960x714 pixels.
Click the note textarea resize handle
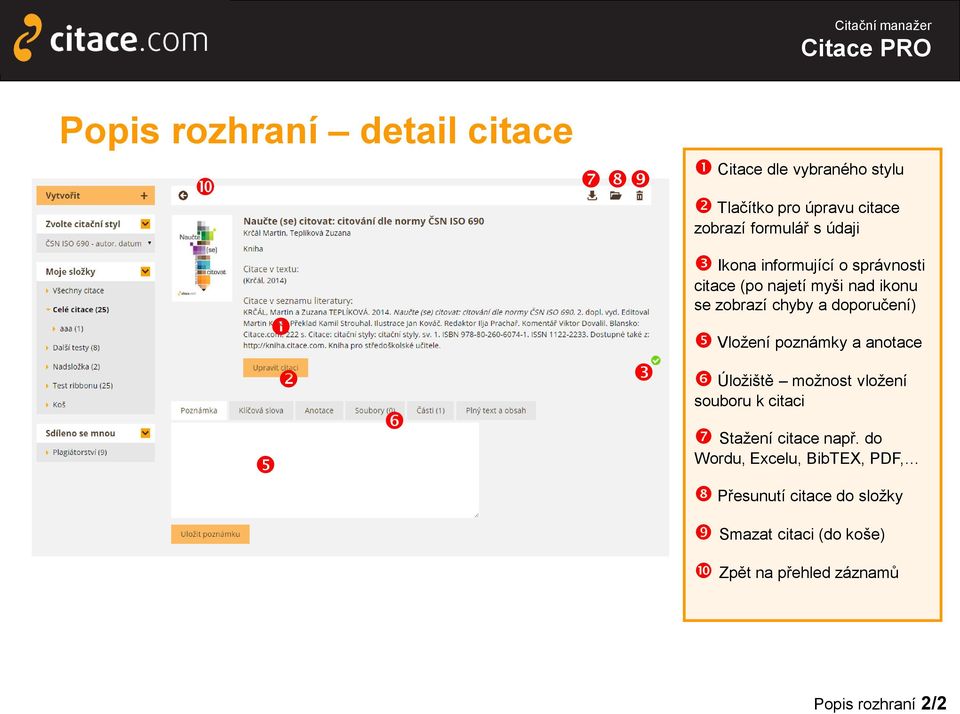tap(476, 515)
